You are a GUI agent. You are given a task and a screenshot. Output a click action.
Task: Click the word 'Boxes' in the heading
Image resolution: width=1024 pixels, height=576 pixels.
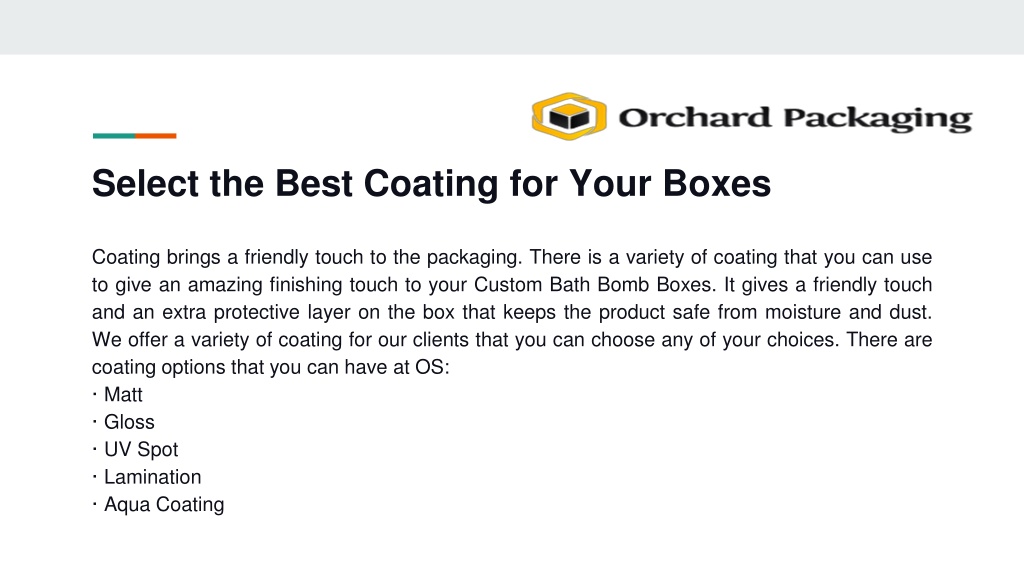(x=717, y=184)
